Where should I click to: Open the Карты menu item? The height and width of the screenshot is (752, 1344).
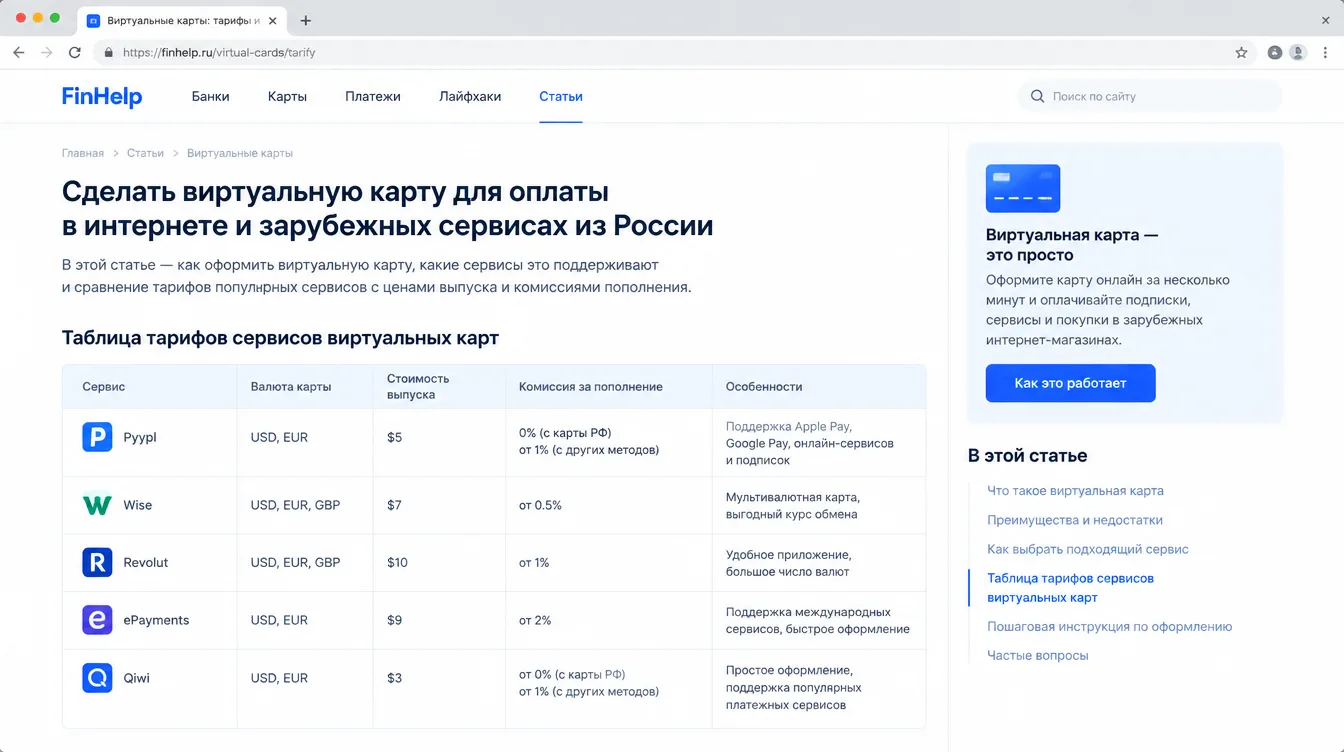pos(287,97)
